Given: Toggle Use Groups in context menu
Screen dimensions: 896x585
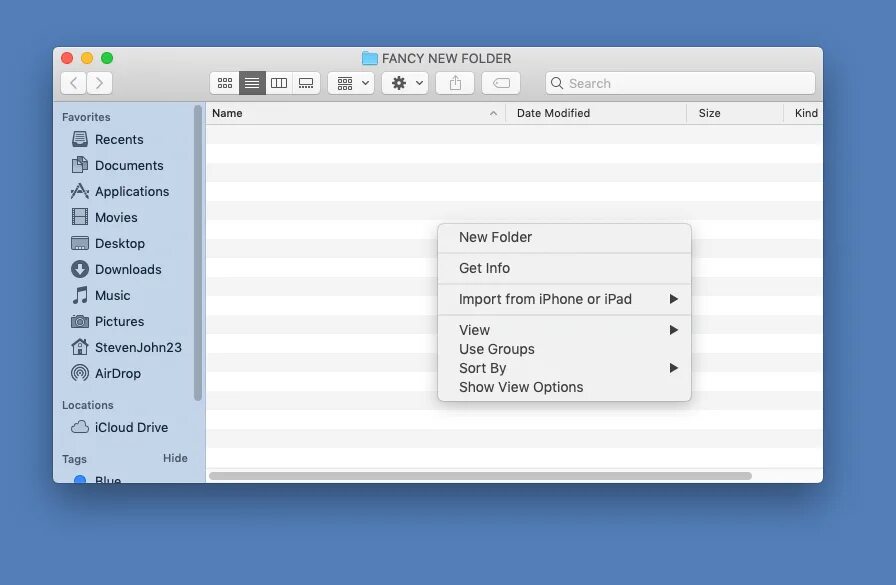Looking at the screenshot, I should (564, 349).
